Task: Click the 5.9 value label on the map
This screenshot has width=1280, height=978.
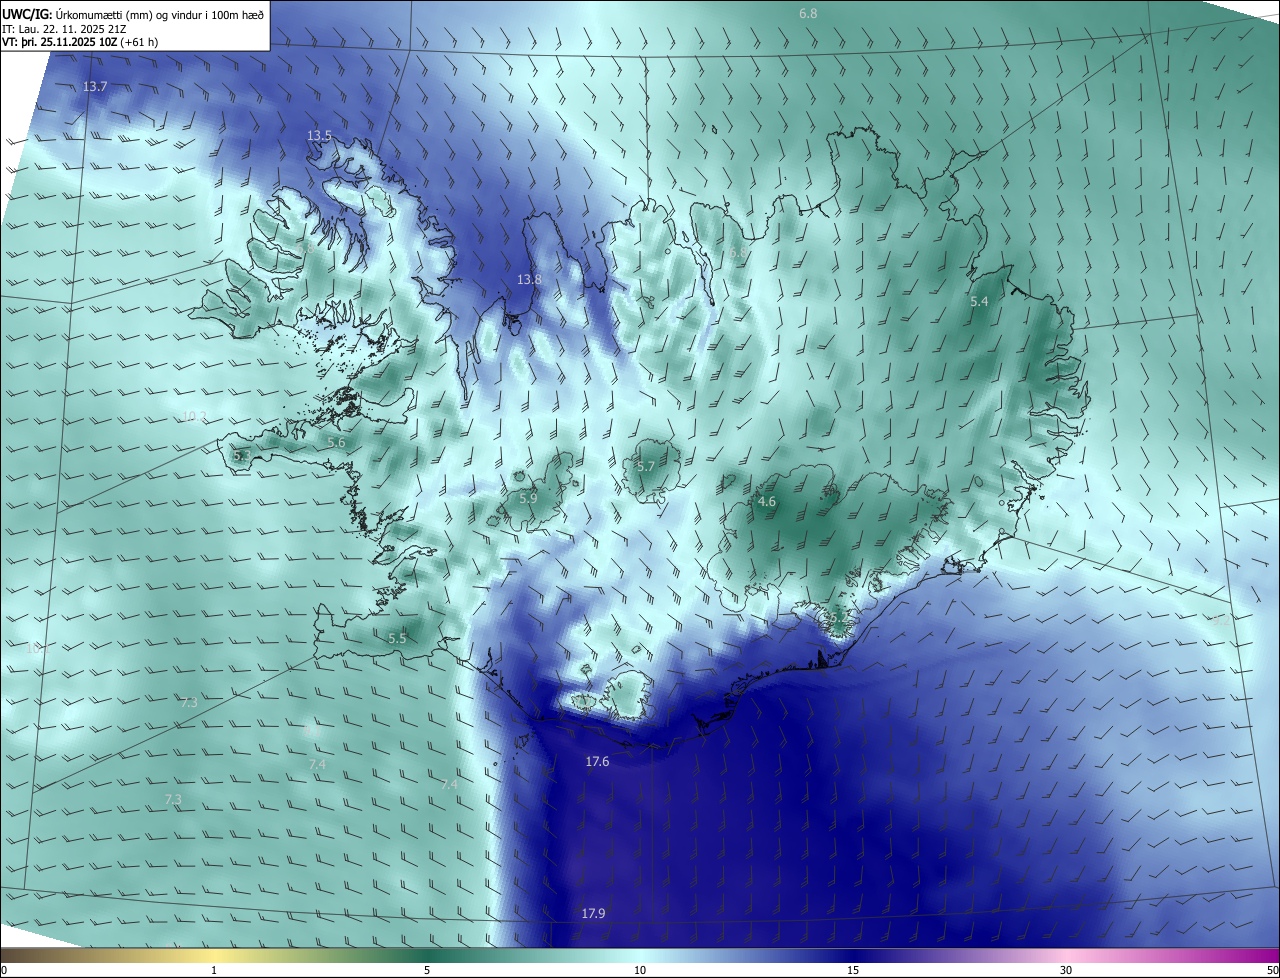Action: tap(528, 497)
